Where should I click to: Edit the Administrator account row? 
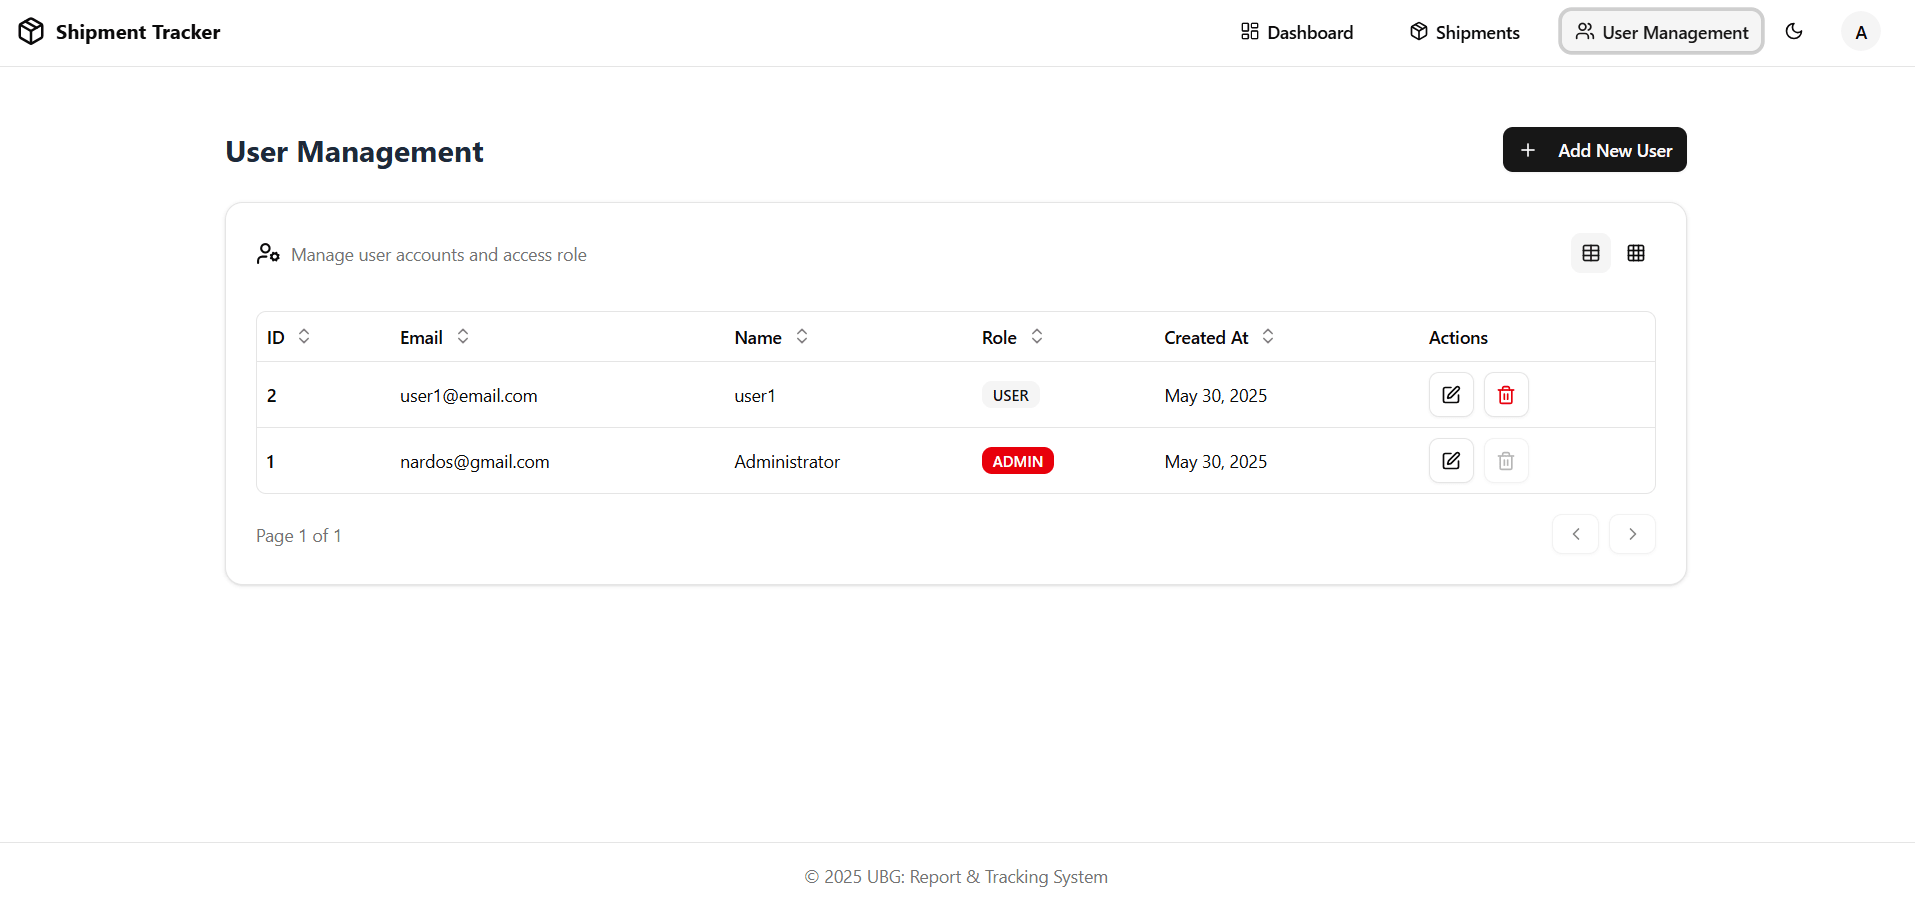[x=1451, y=461]
